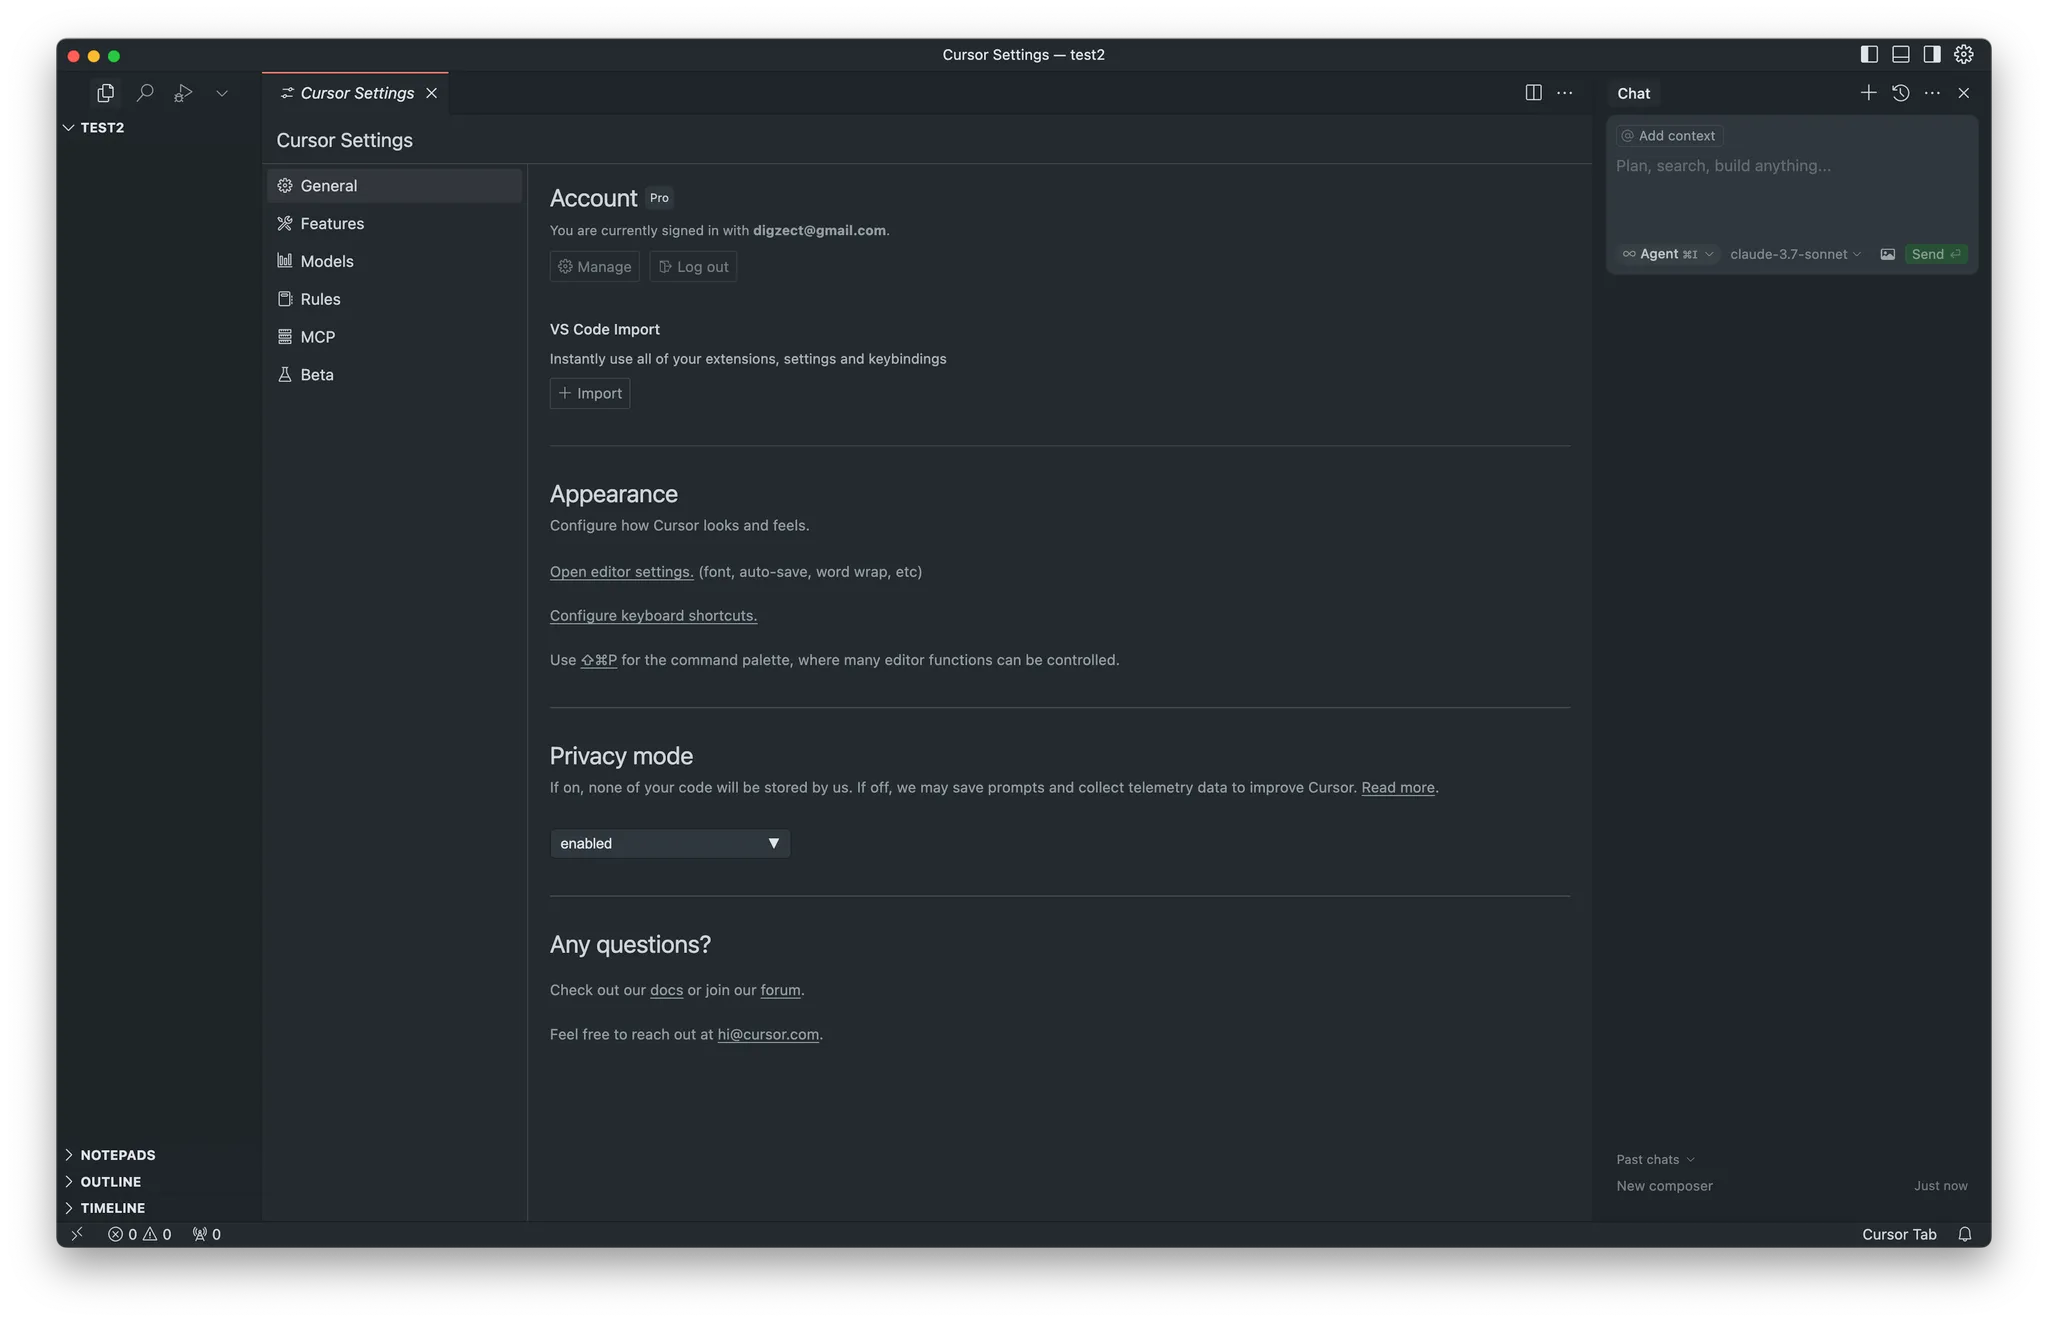Select the Features settings category
The height and width of the screenshot is (1322, 2048).
[394, 224]
